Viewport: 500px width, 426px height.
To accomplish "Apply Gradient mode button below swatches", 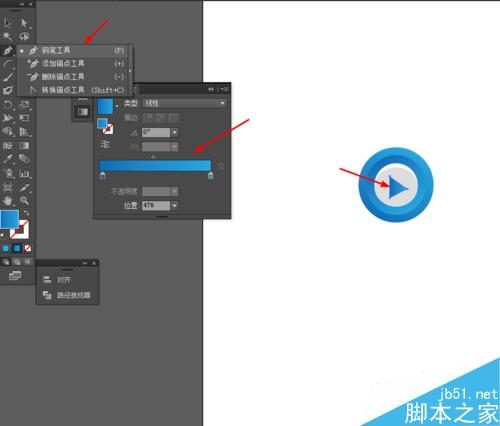I will (17, 248).
